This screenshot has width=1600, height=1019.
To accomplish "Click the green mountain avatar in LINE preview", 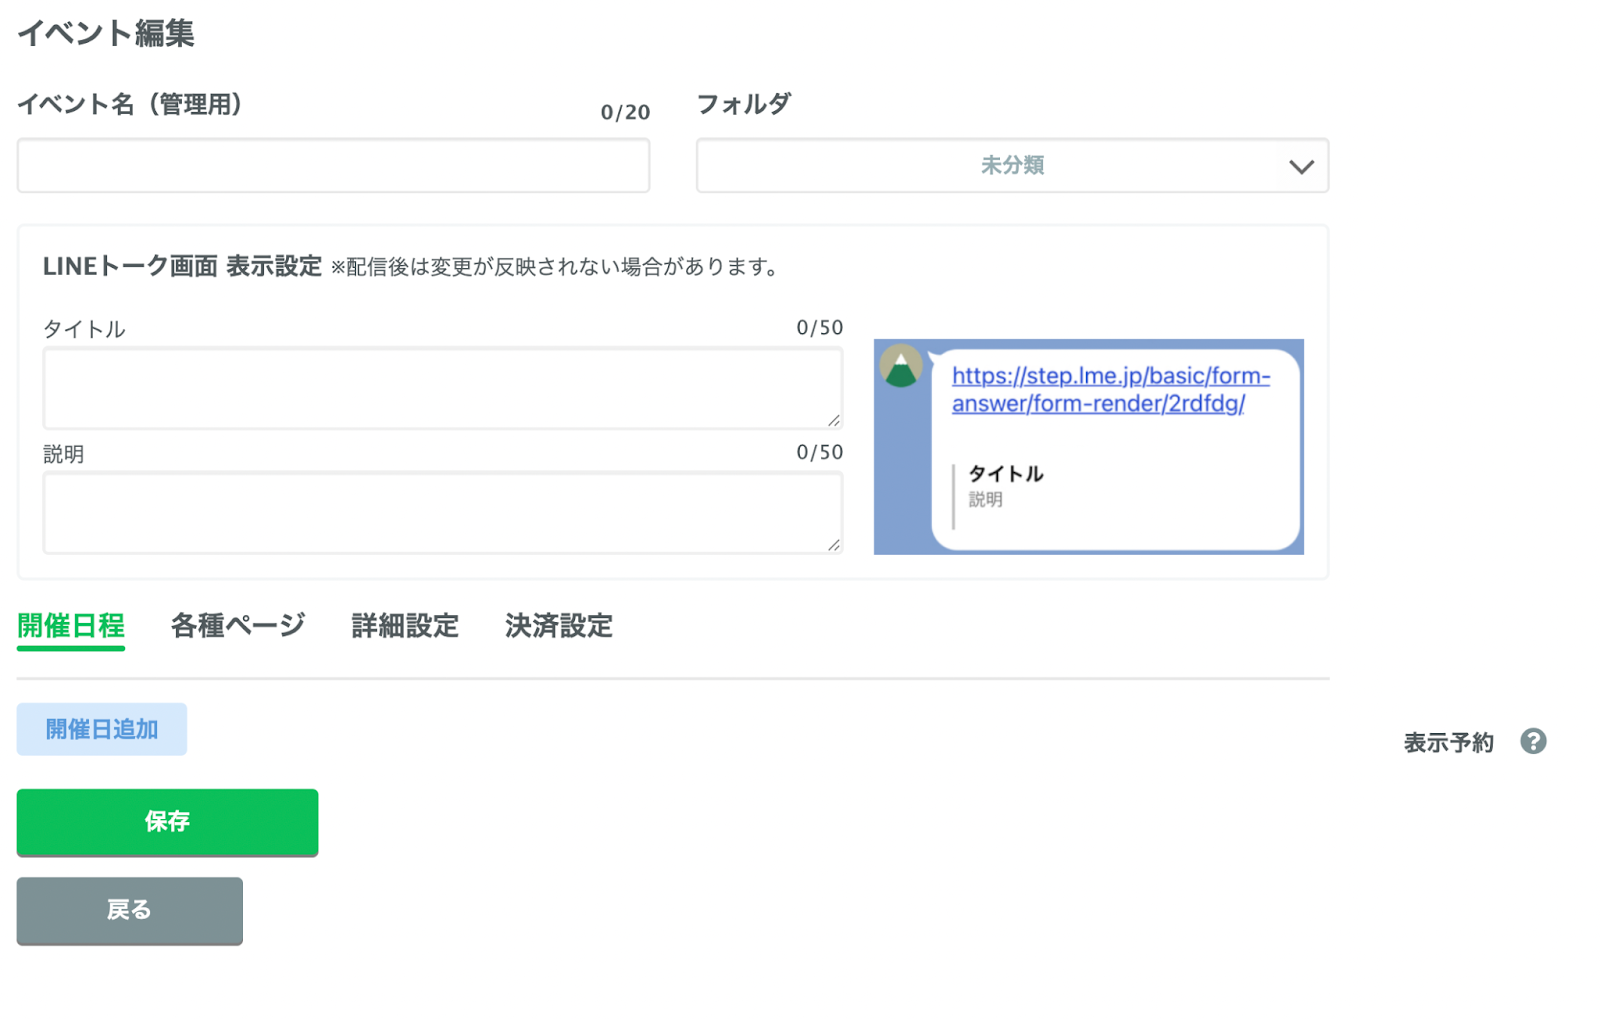I will click(900, 367).
